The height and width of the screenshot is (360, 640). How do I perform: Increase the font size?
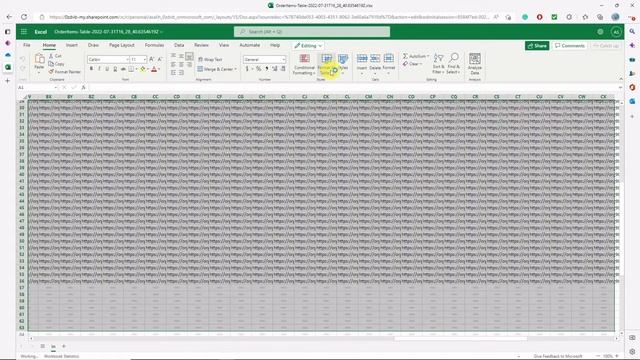[x=151, y=60]
